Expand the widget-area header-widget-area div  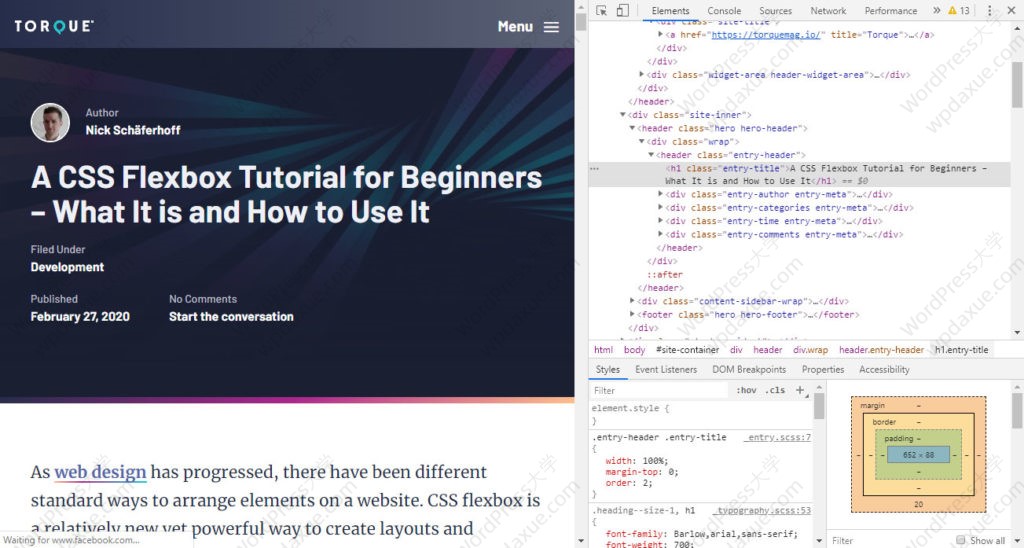click(641, 75)
